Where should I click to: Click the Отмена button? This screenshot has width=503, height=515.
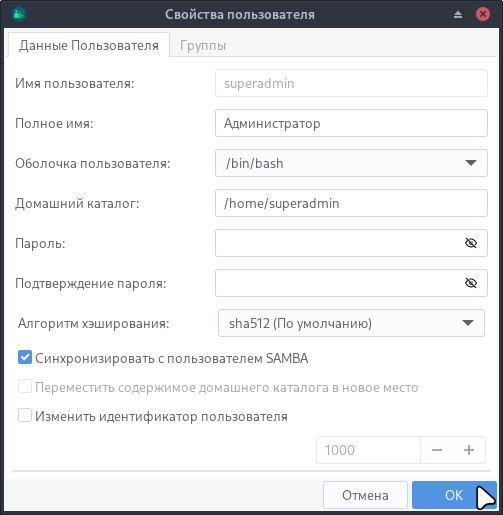[365, 495]
